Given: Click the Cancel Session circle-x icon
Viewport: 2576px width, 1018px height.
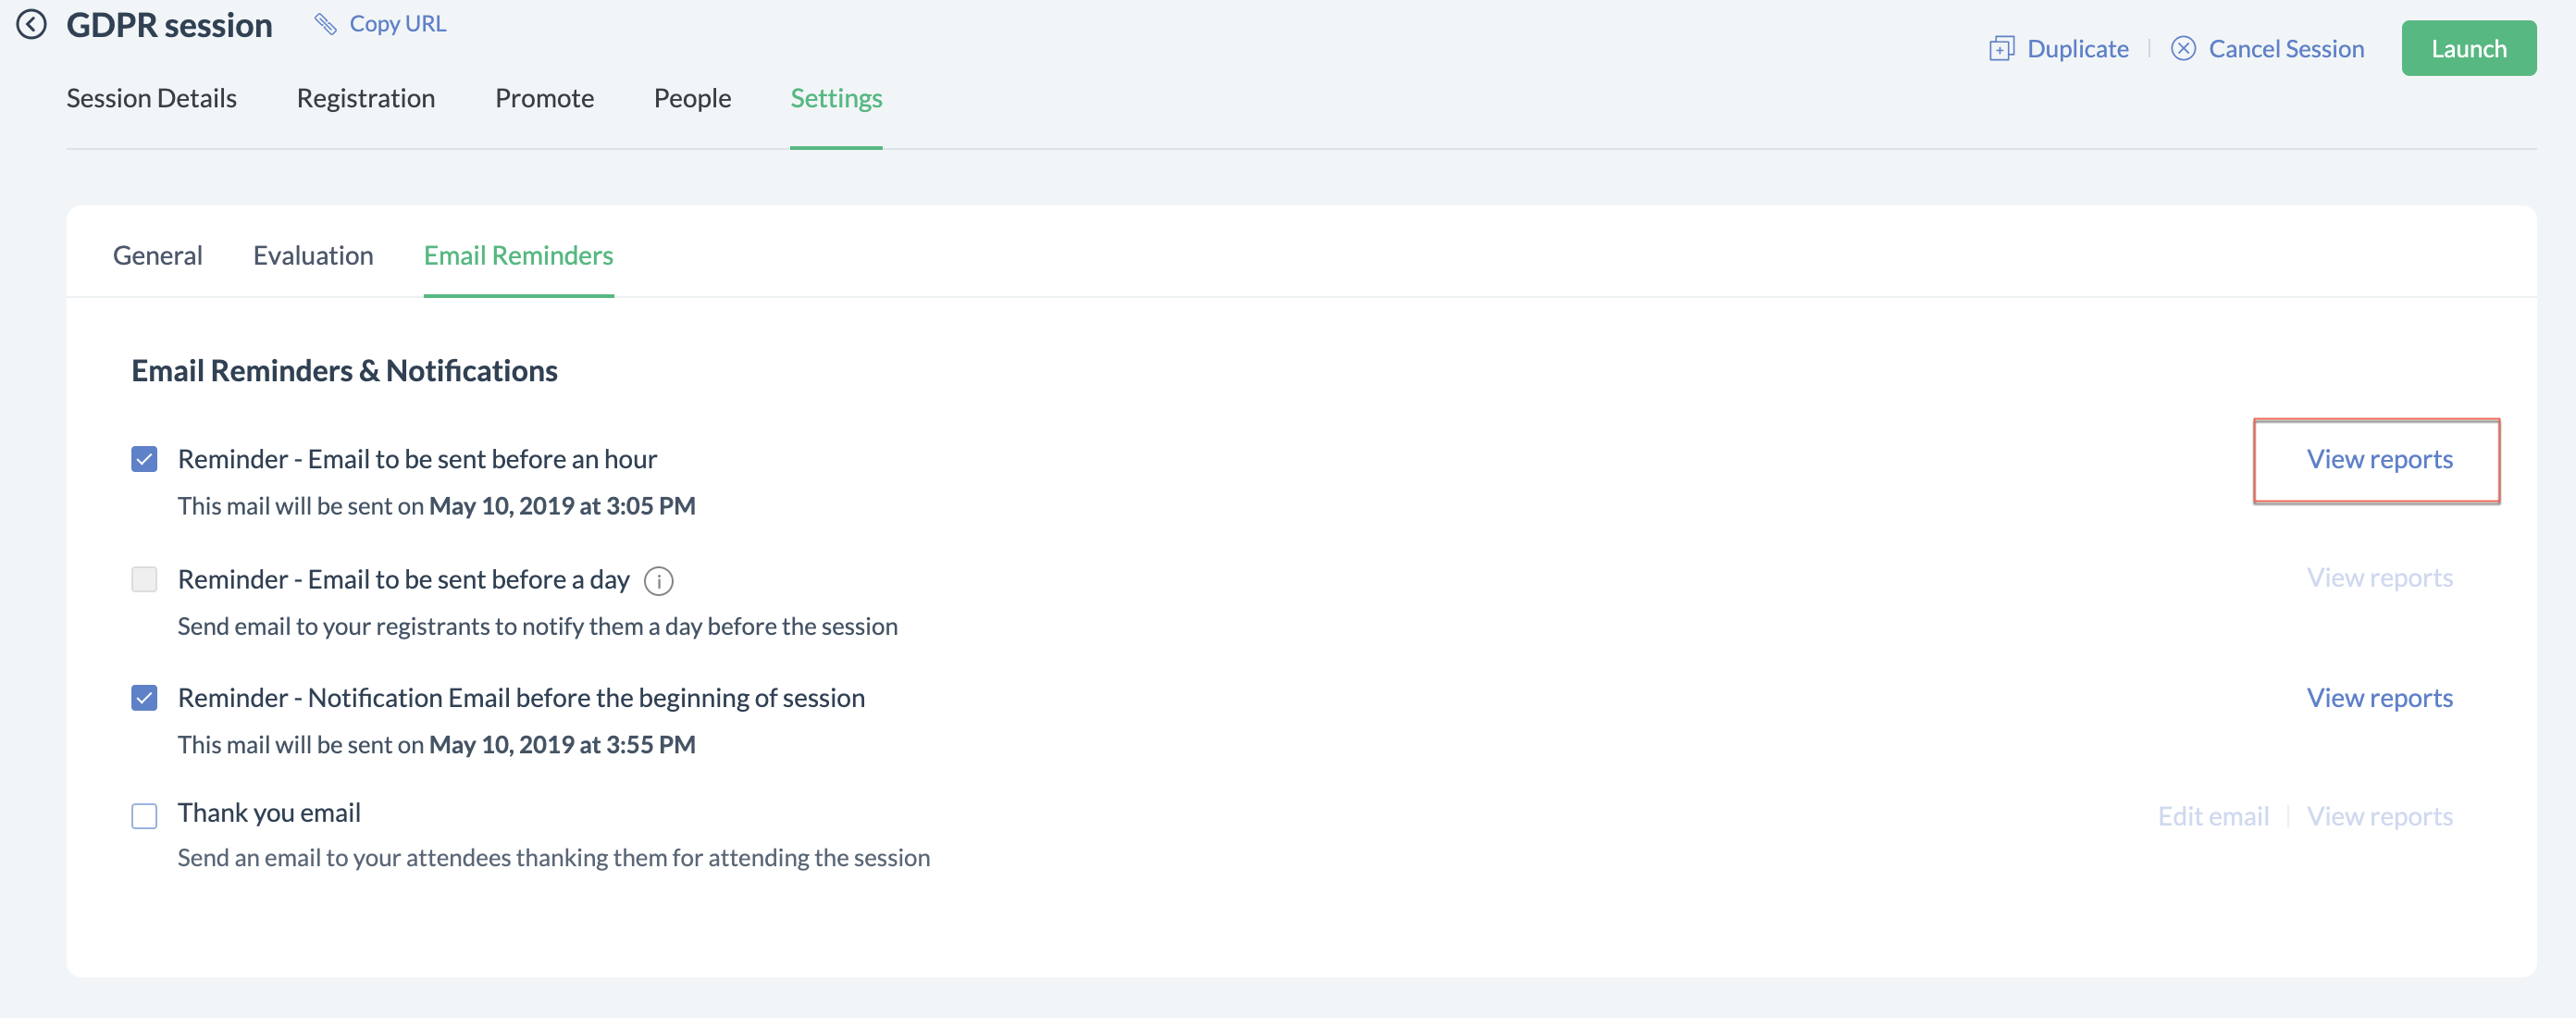Looking at the screenshot, I should coord(2183,48).
